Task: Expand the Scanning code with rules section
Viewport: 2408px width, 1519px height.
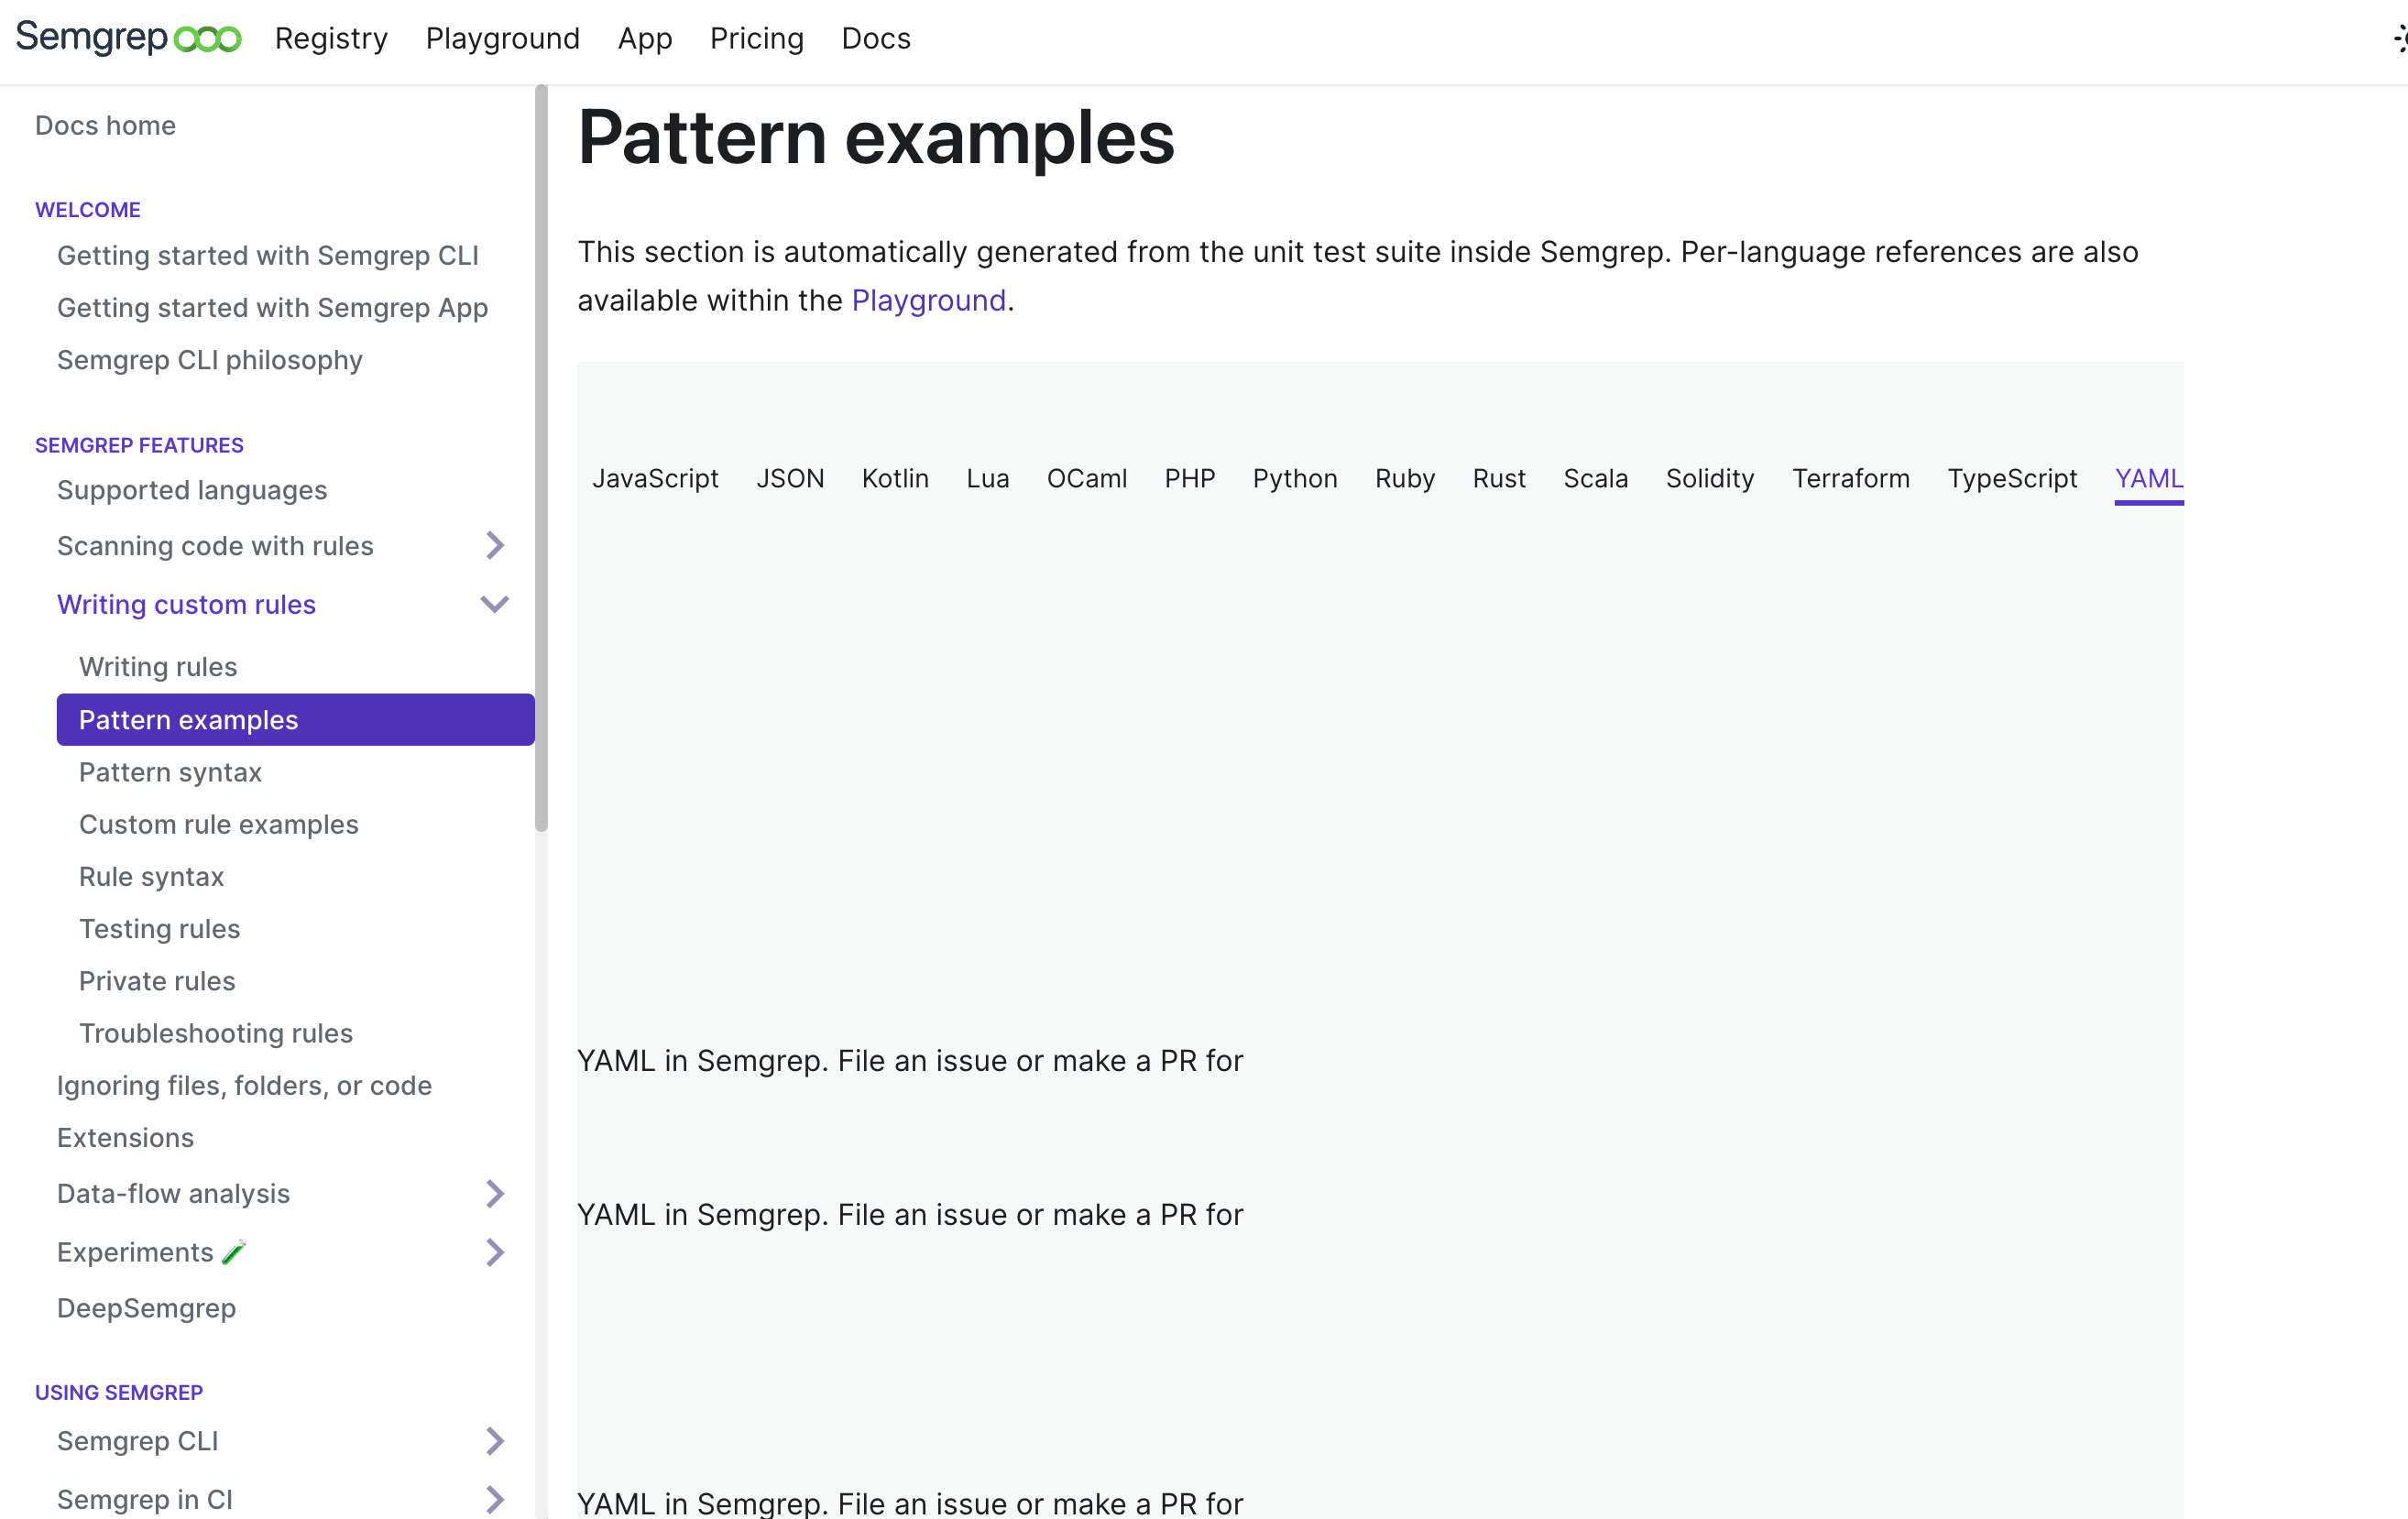Action: point(494,545)
